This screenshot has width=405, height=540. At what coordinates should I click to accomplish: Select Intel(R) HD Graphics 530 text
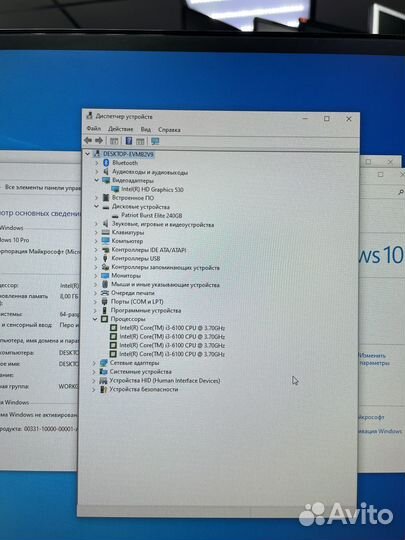point(152,189)
